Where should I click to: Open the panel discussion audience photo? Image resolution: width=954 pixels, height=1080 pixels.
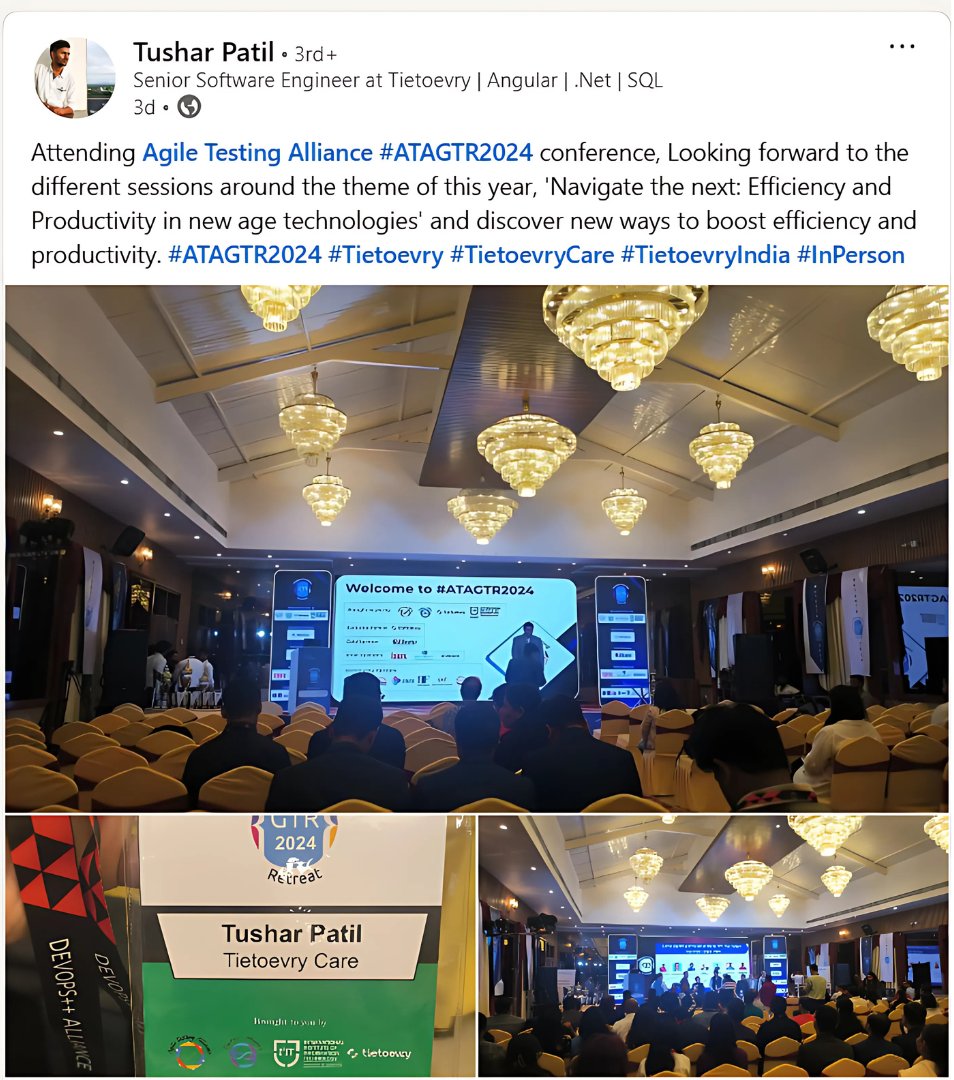(714, 946)
